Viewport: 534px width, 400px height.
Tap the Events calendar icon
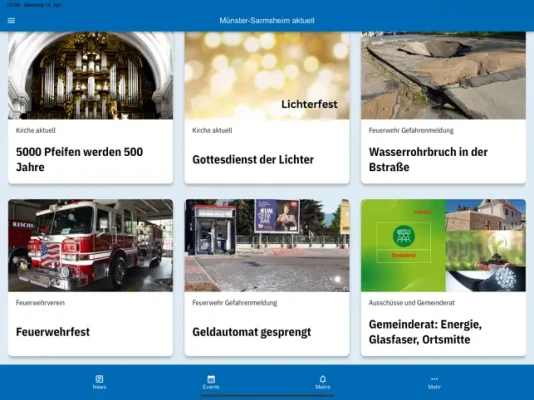pos(211,379)
